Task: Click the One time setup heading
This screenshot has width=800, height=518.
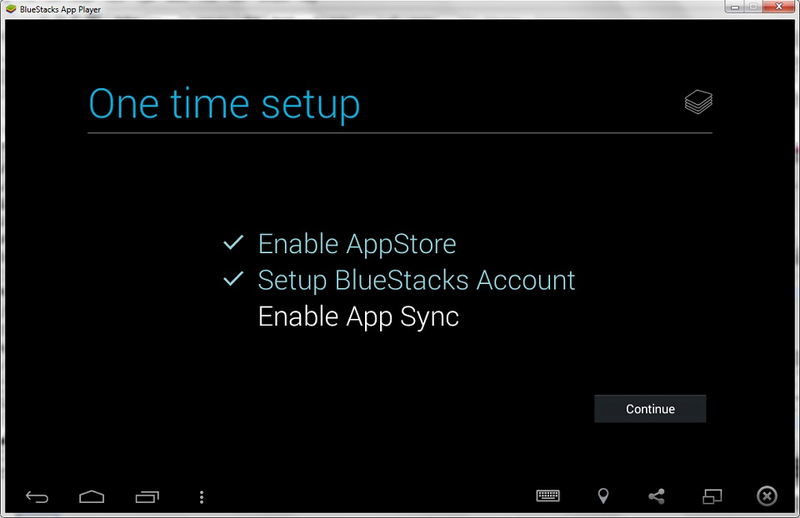Action: 224,105
